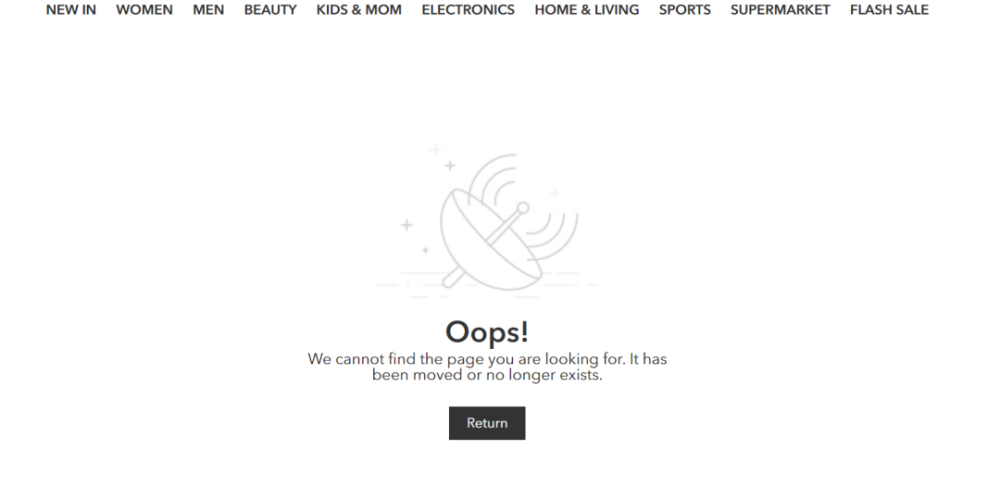Image resolution: width=1000 pixels, height=487 pixels.
Task: Click the signal arcs above the dish
Action: coord(494,178)
